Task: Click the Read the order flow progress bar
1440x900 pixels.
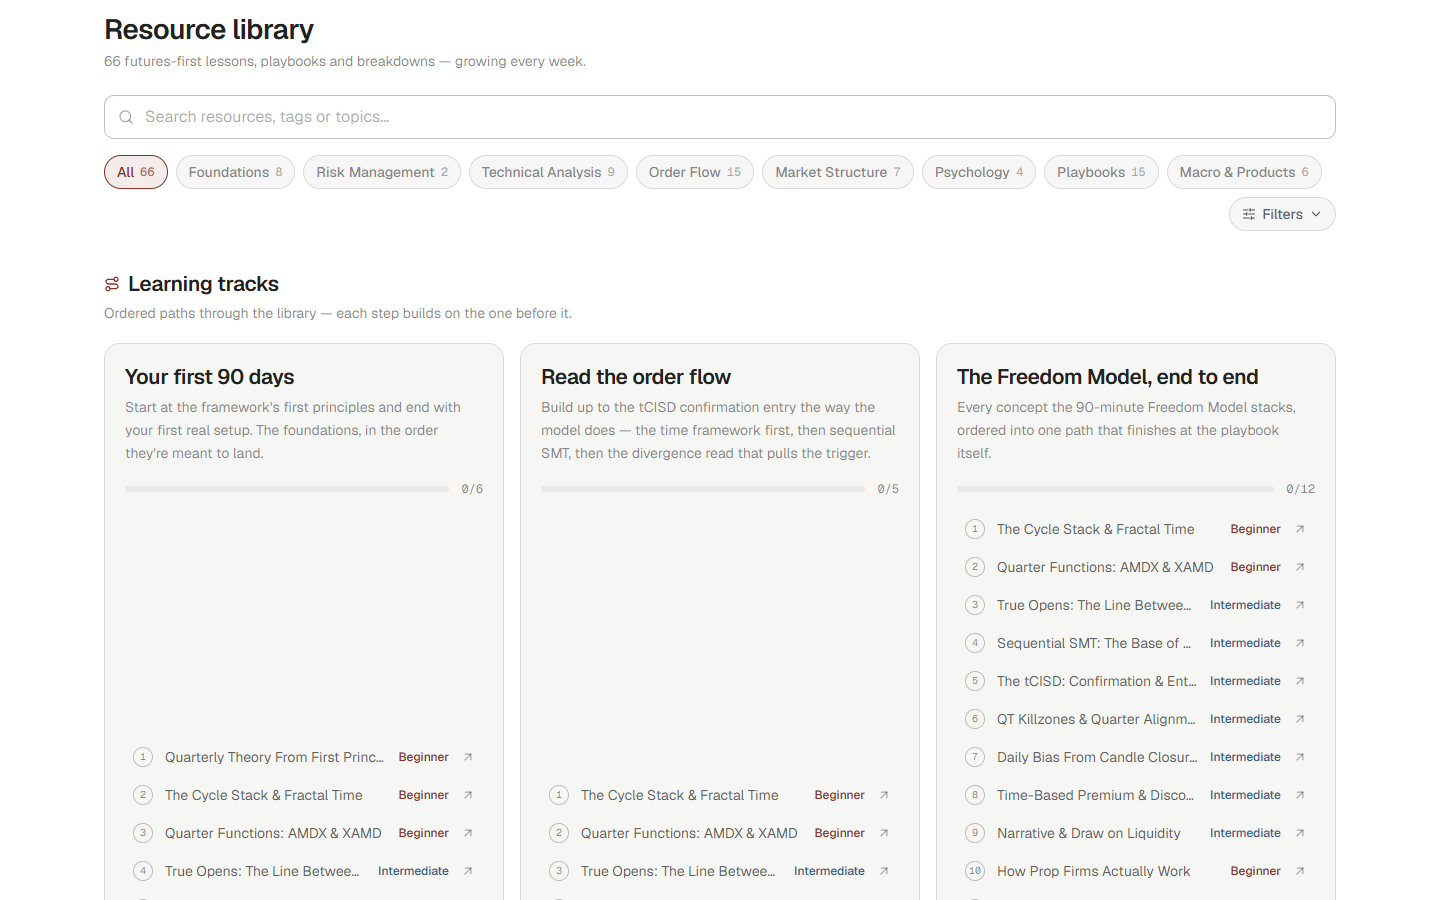Action: pos(703,489)
